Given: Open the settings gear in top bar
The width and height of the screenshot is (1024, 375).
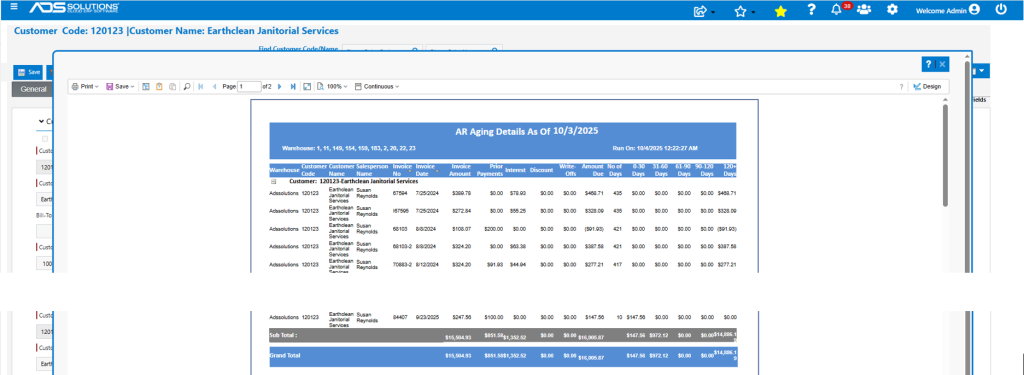Looking at the screenshot, I should click(x=892, y=10).
